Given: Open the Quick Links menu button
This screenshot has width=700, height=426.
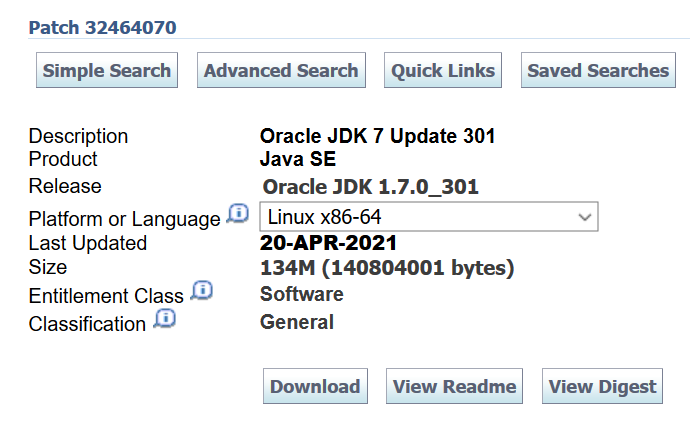Looking at the screenshot, I should coord(443,71).
